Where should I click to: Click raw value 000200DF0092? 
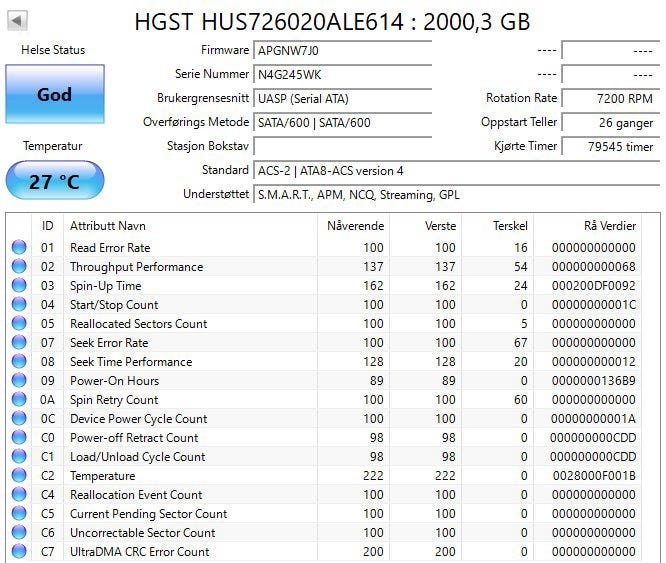[593, 286]
